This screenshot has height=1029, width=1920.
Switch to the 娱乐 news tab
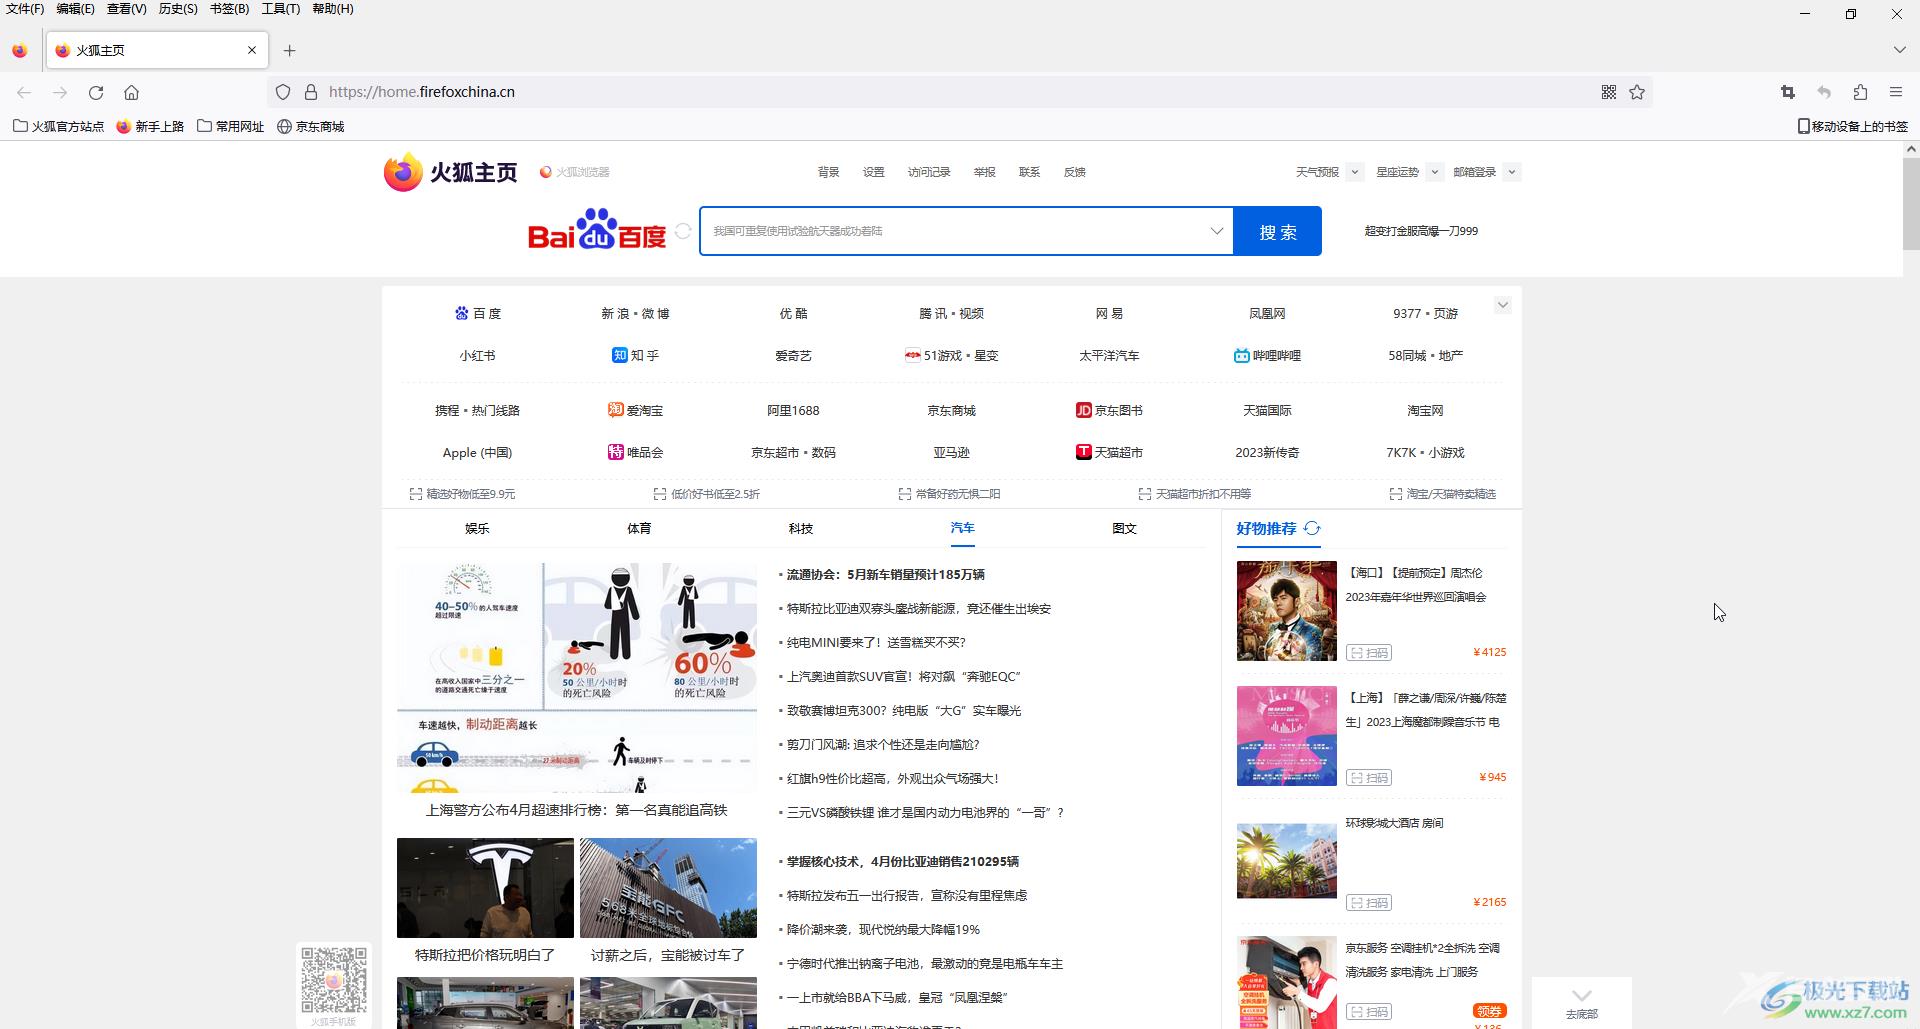point(477,528)
